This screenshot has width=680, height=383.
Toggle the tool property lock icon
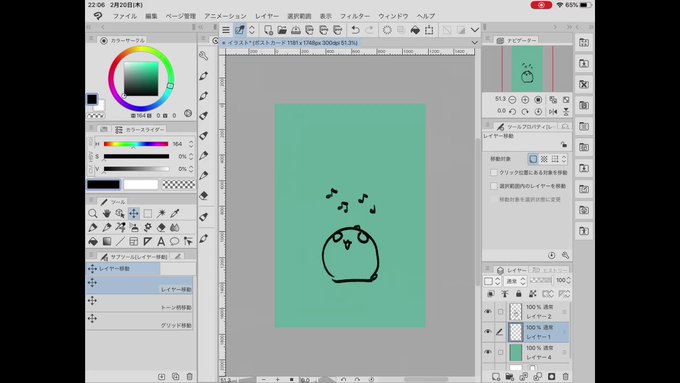564,144
